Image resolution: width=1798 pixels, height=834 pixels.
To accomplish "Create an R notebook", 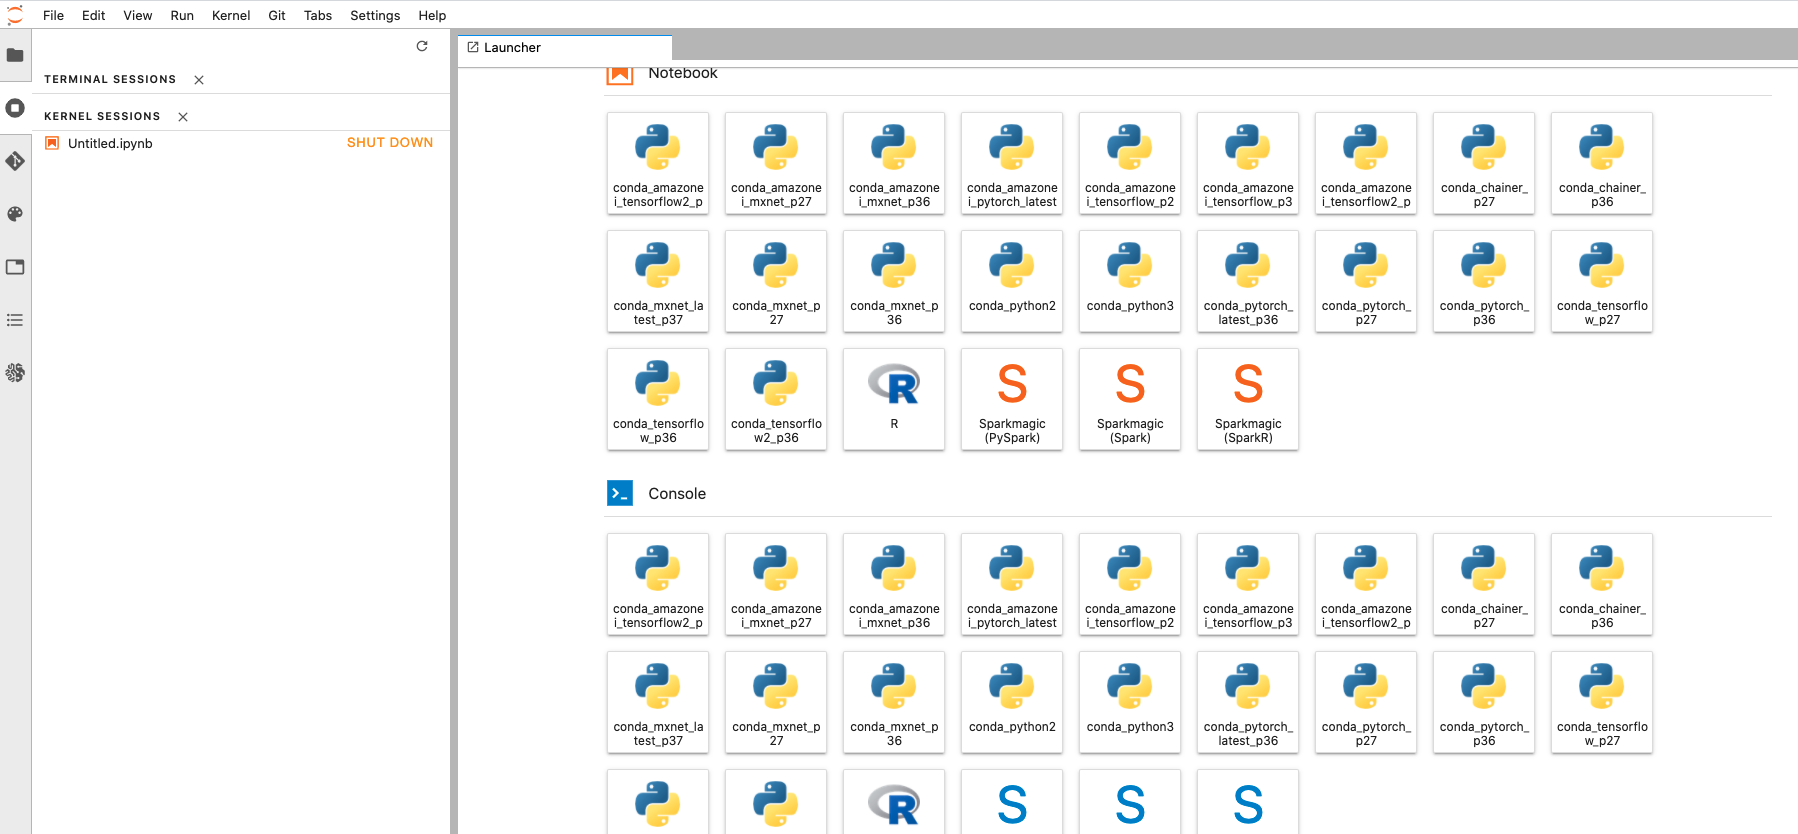I will click(894, 399).
